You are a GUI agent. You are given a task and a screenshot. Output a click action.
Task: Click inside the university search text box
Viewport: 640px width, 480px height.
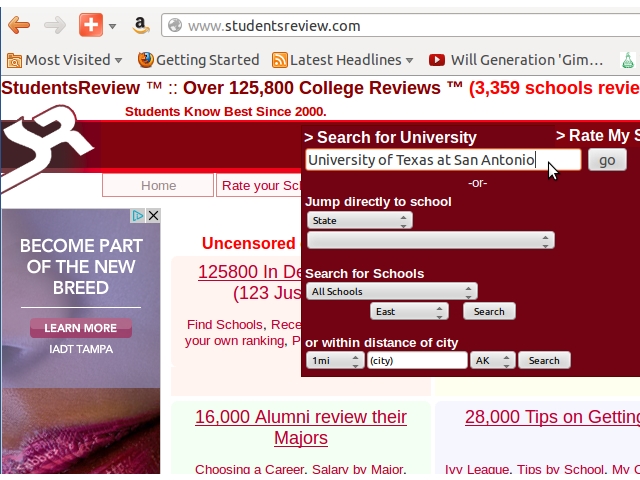(443, 160)
